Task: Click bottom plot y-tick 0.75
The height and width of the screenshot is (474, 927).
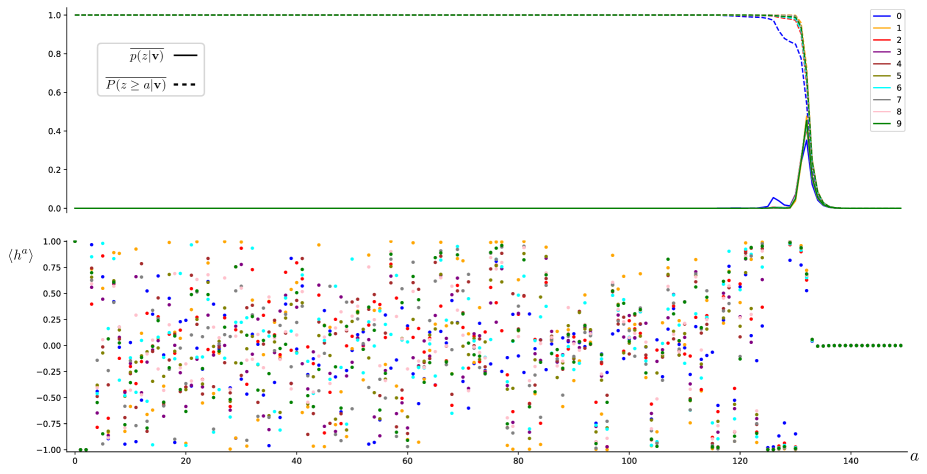Action: 51,267
